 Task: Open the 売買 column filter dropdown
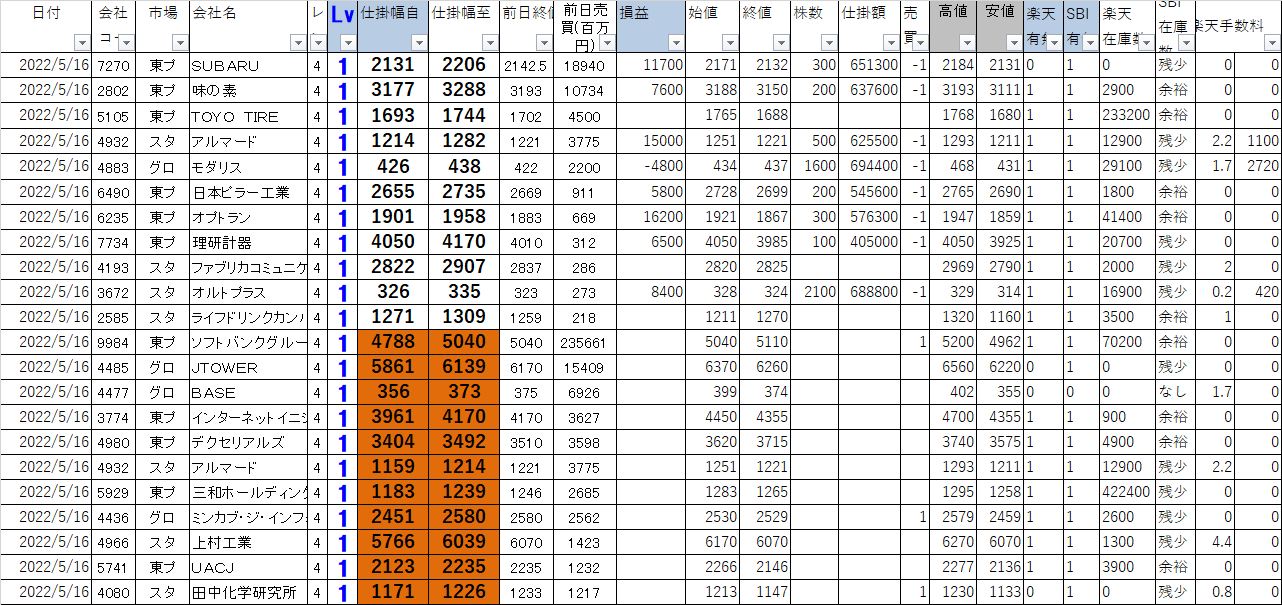(920, 43)
